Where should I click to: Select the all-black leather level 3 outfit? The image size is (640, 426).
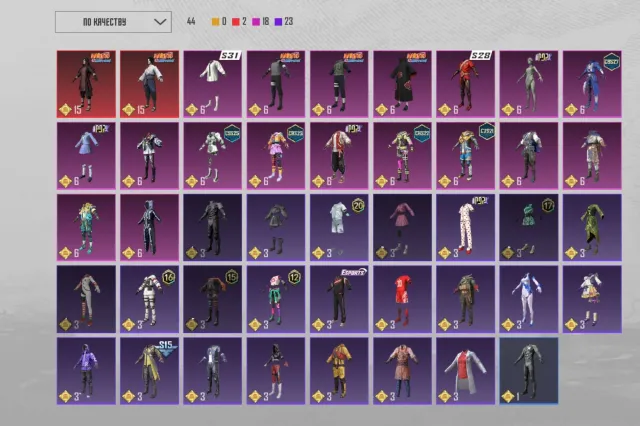click(x=213, y=228)
